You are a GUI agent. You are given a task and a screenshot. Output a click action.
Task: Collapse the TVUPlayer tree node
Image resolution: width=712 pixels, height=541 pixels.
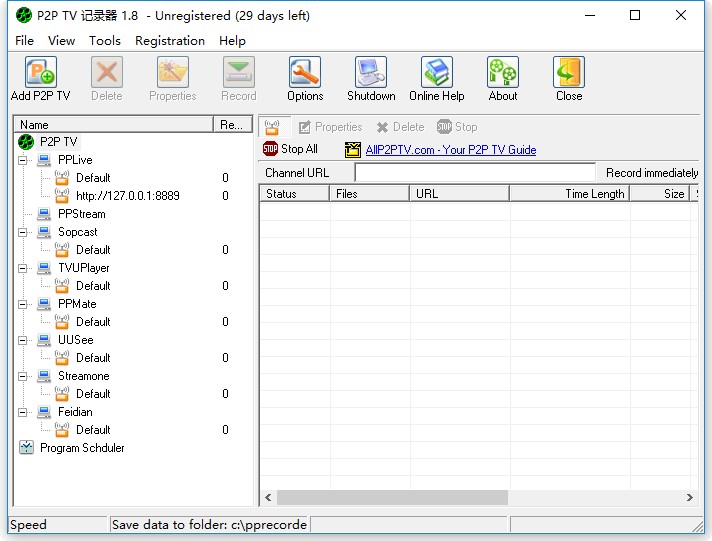coord(22,268)
